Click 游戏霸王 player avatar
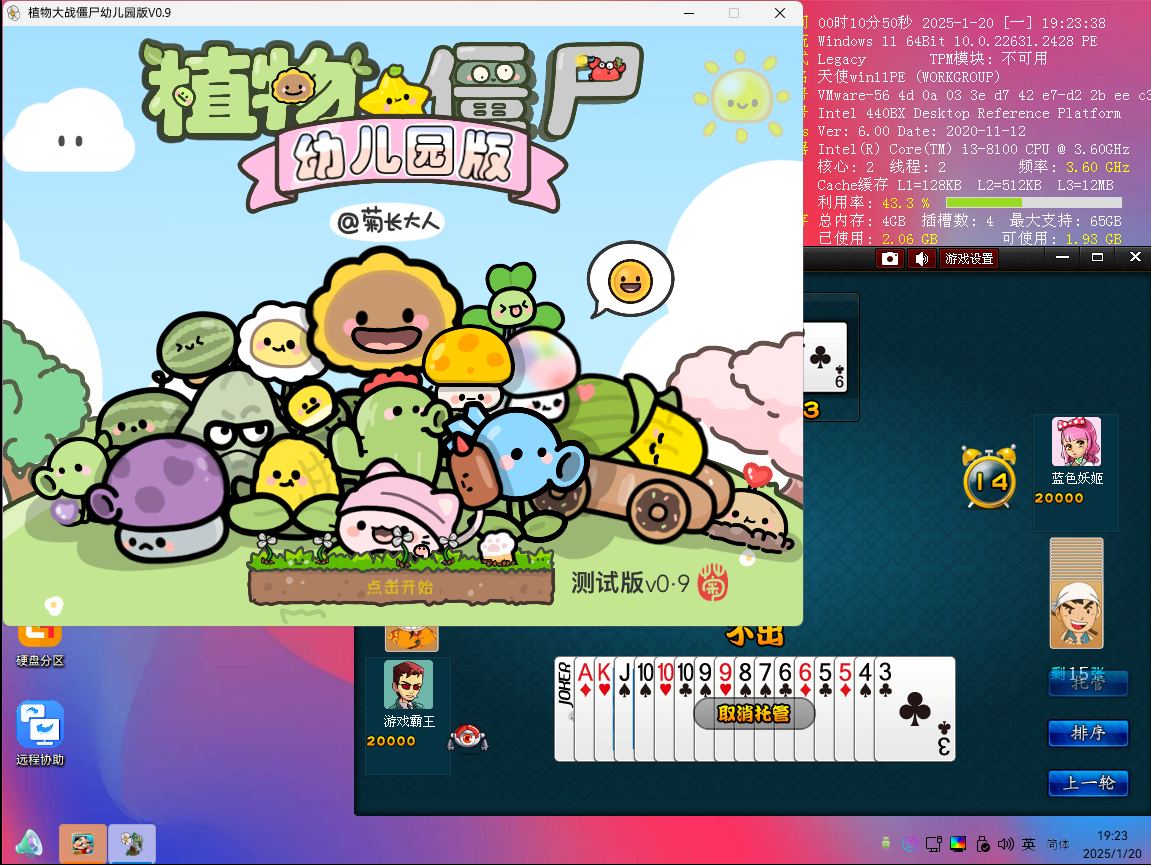 click(409, 684)
